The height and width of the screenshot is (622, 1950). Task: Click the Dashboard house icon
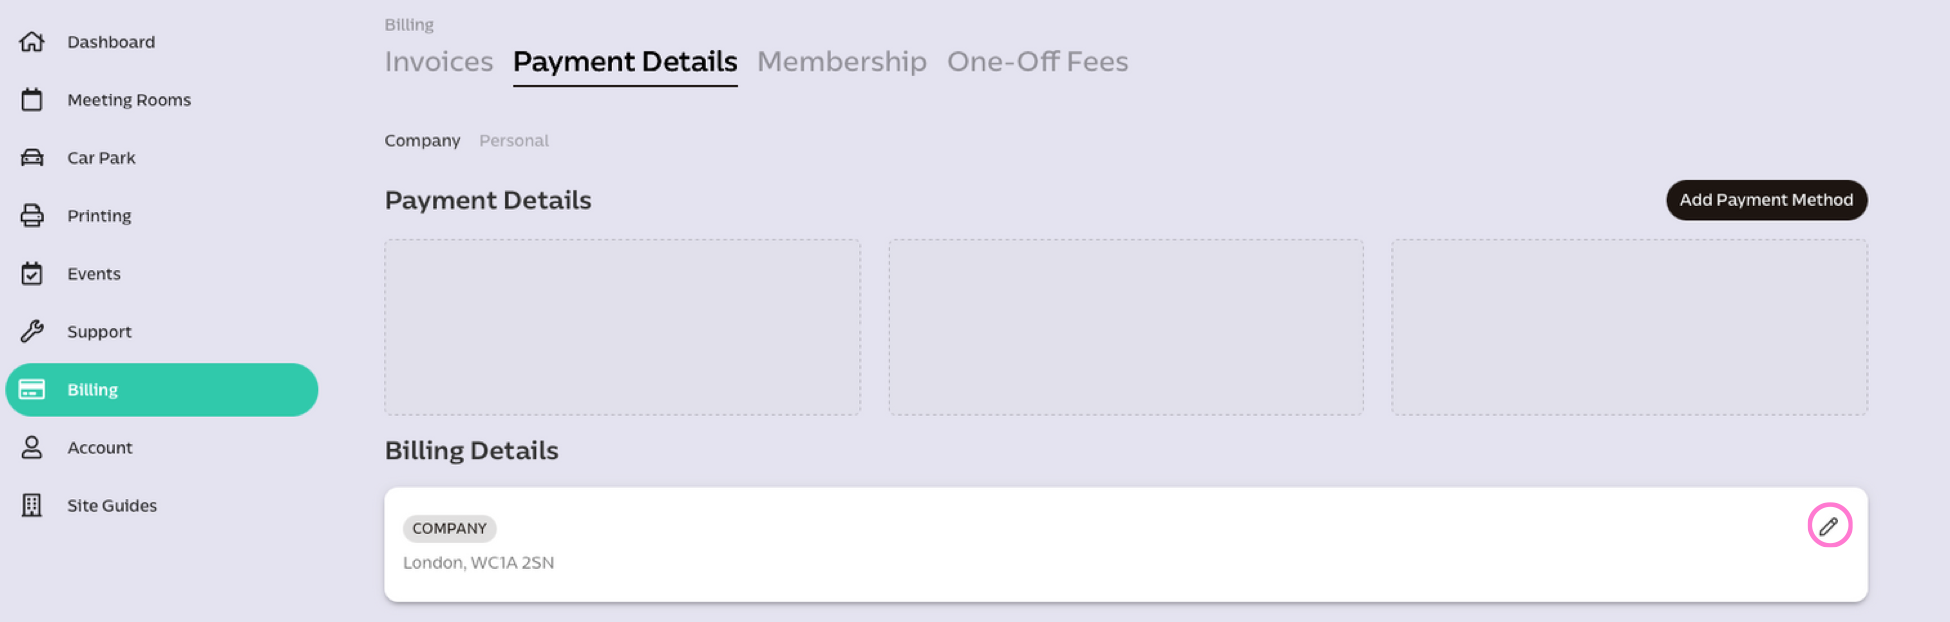(32, 42)
